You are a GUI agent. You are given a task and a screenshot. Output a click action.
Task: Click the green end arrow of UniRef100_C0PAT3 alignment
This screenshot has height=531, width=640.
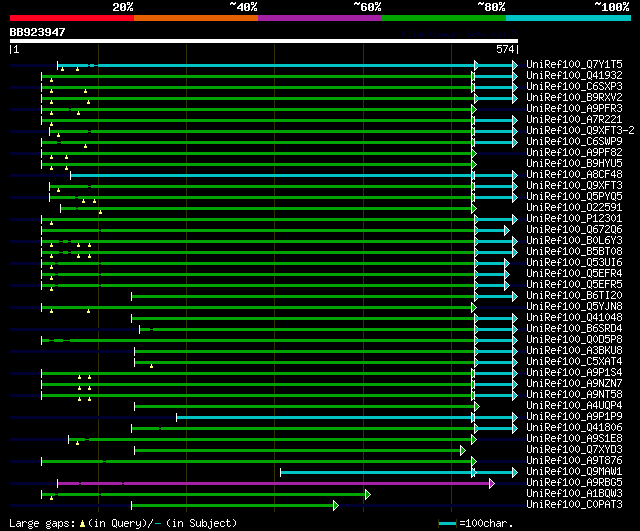point(336,506)
